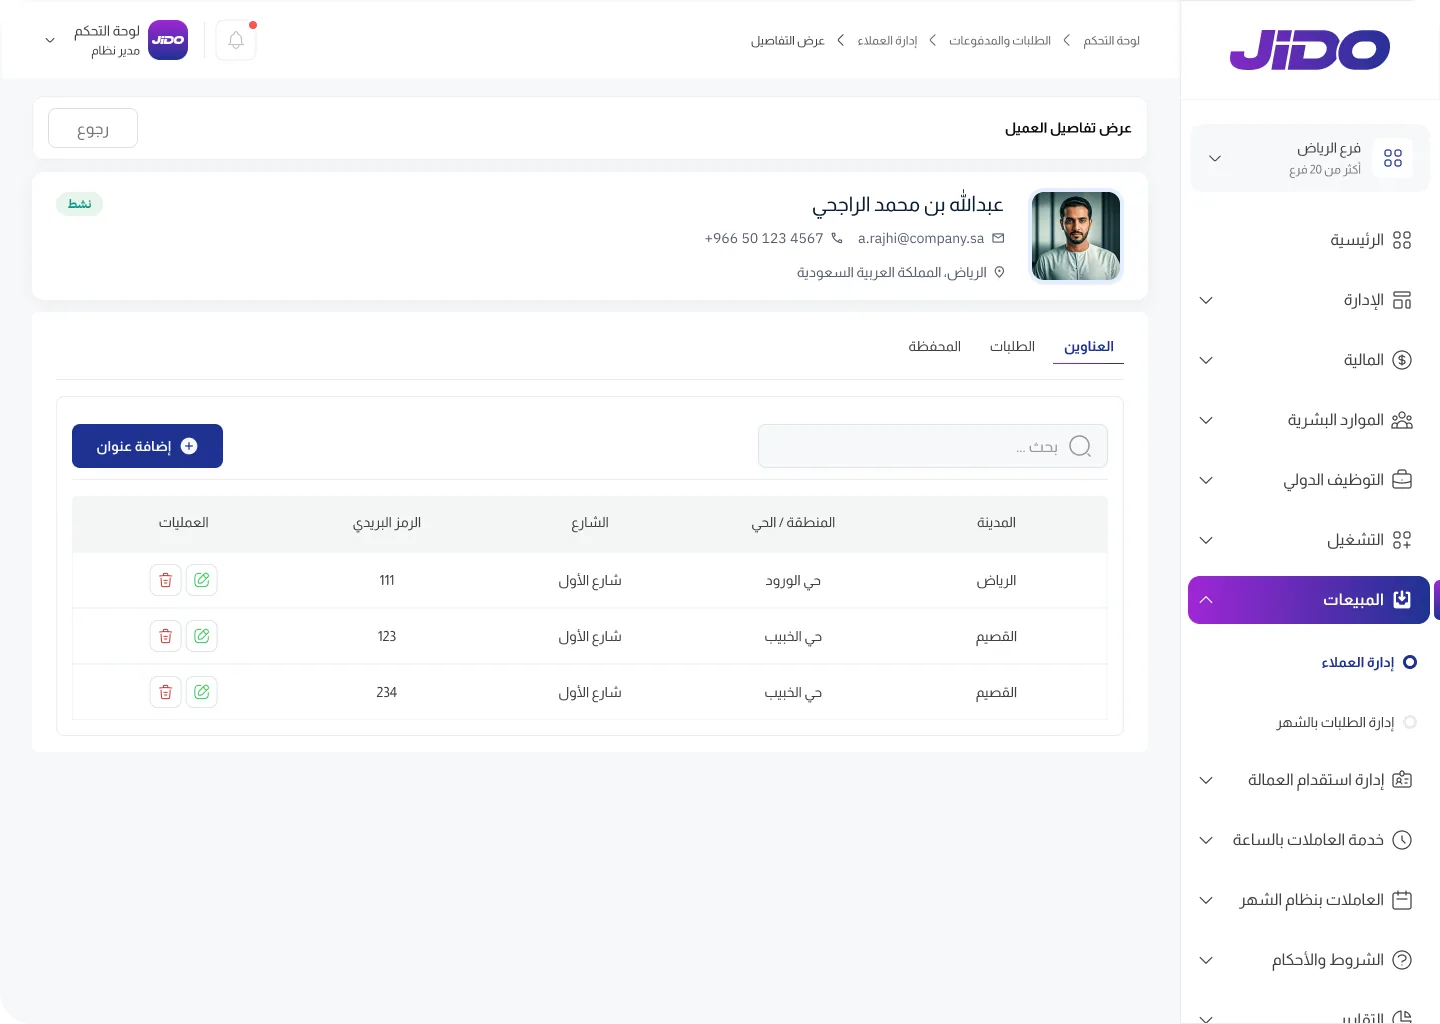Screen dimensions: 1440x1024
Task: Open the فرع الرياض branch dropdown
Action: pyautogui.click(x=1310, y=158)
